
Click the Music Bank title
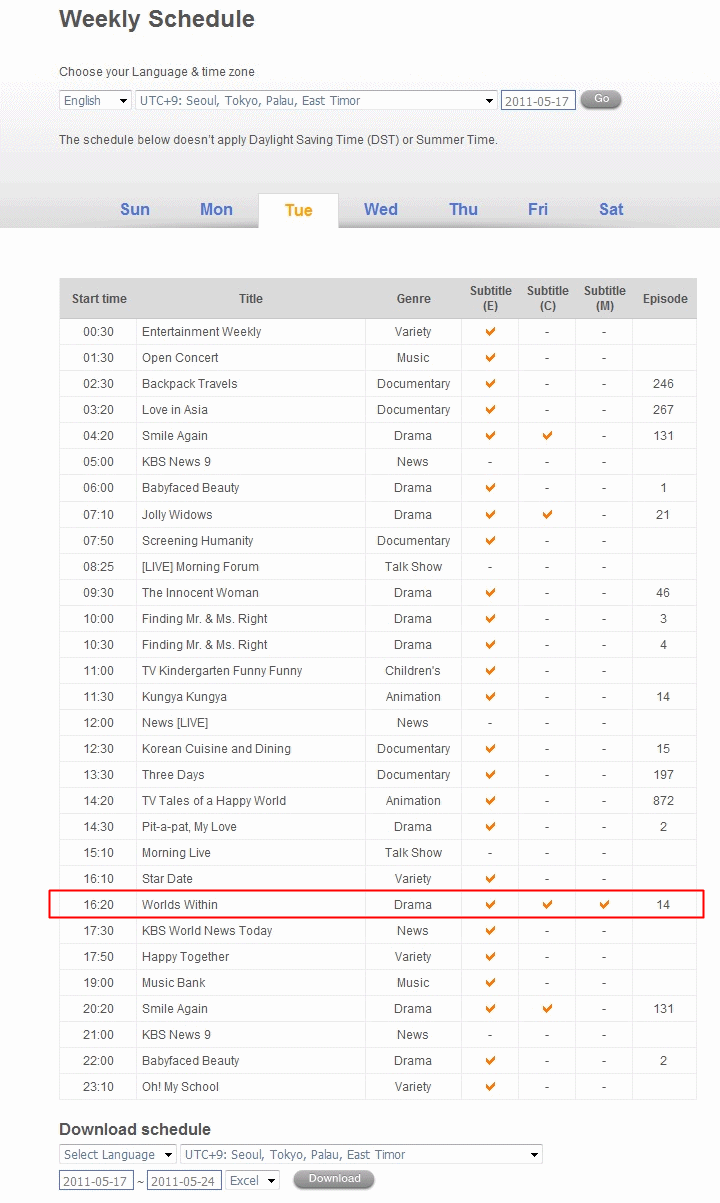174,983
